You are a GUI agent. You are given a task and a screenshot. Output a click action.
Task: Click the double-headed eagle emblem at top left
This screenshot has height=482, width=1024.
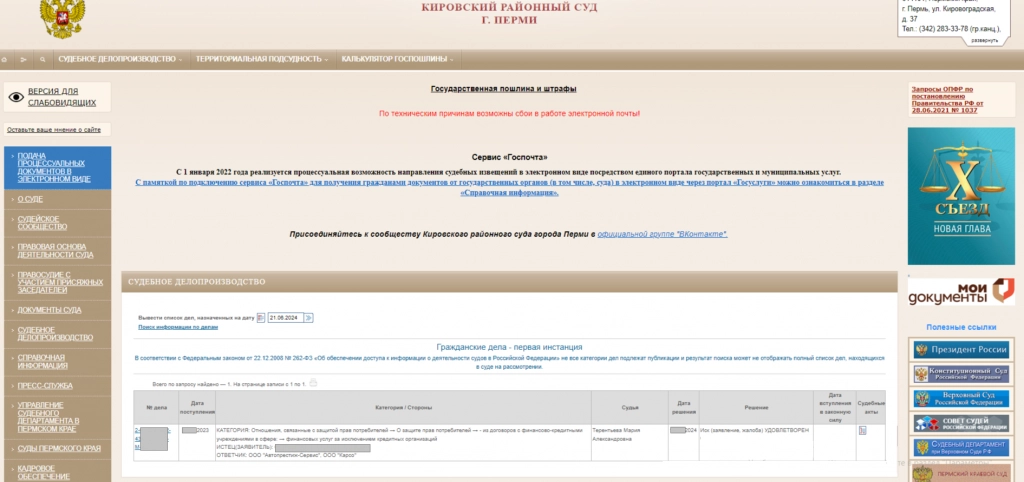click(62, 18)
